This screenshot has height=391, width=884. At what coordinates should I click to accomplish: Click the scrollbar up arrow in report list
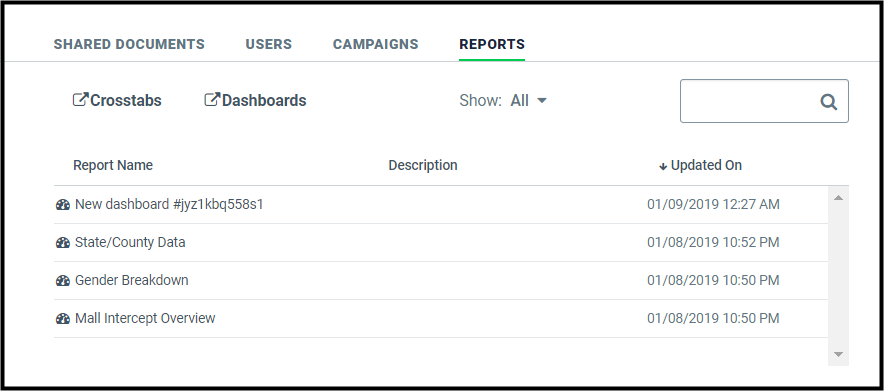tap(838, 198)
